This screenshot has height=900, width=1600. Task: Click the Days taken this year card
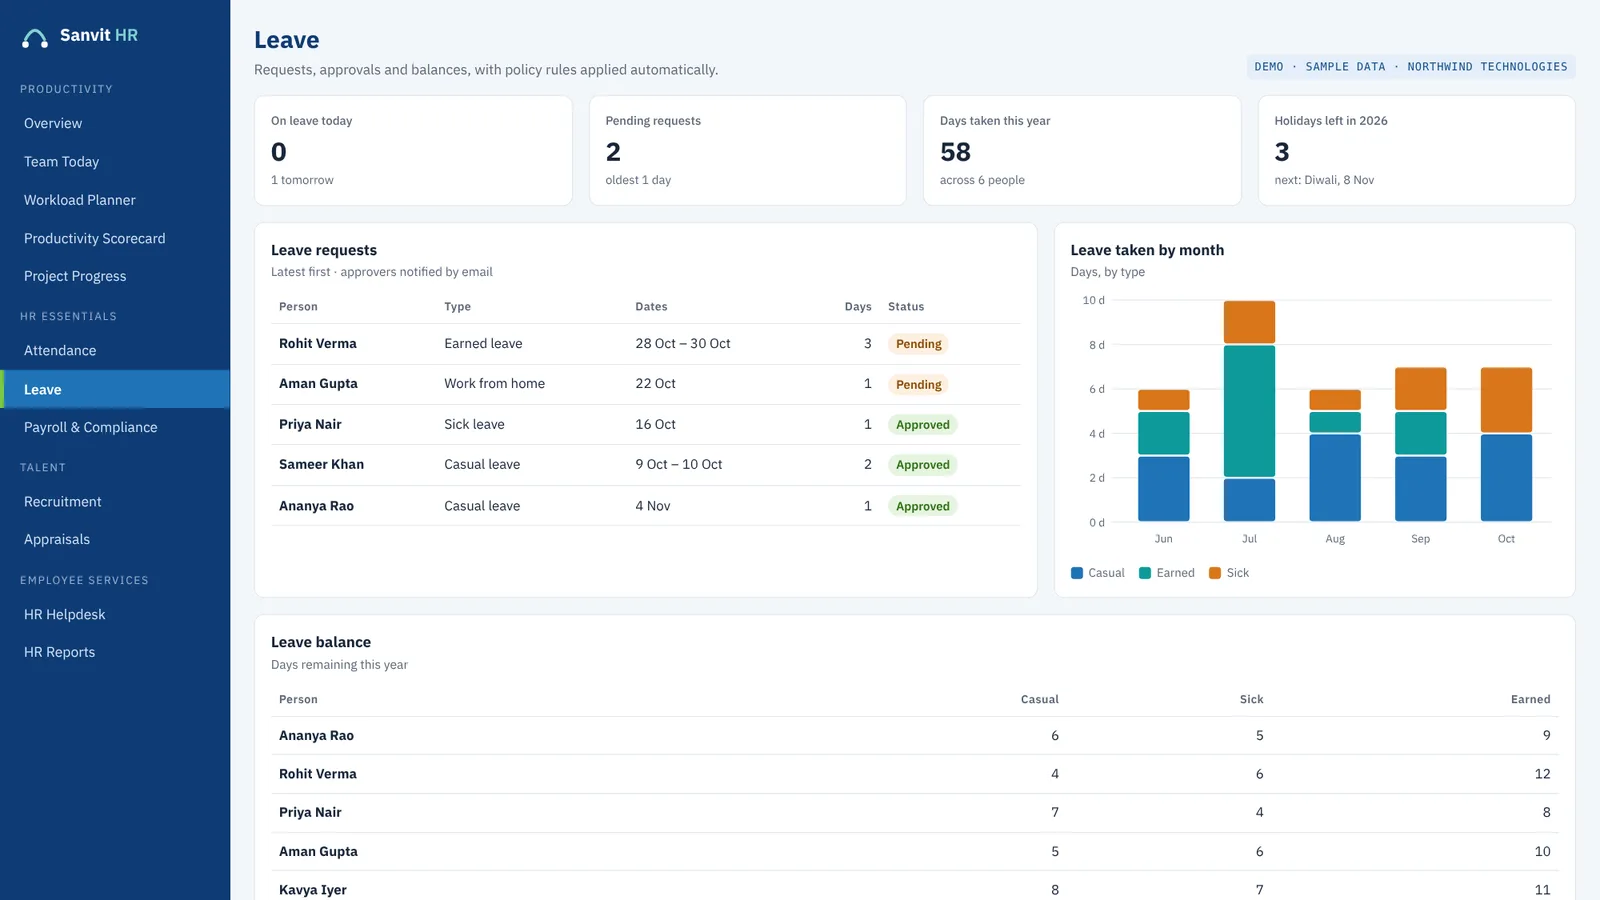(x=1082, y=151)
